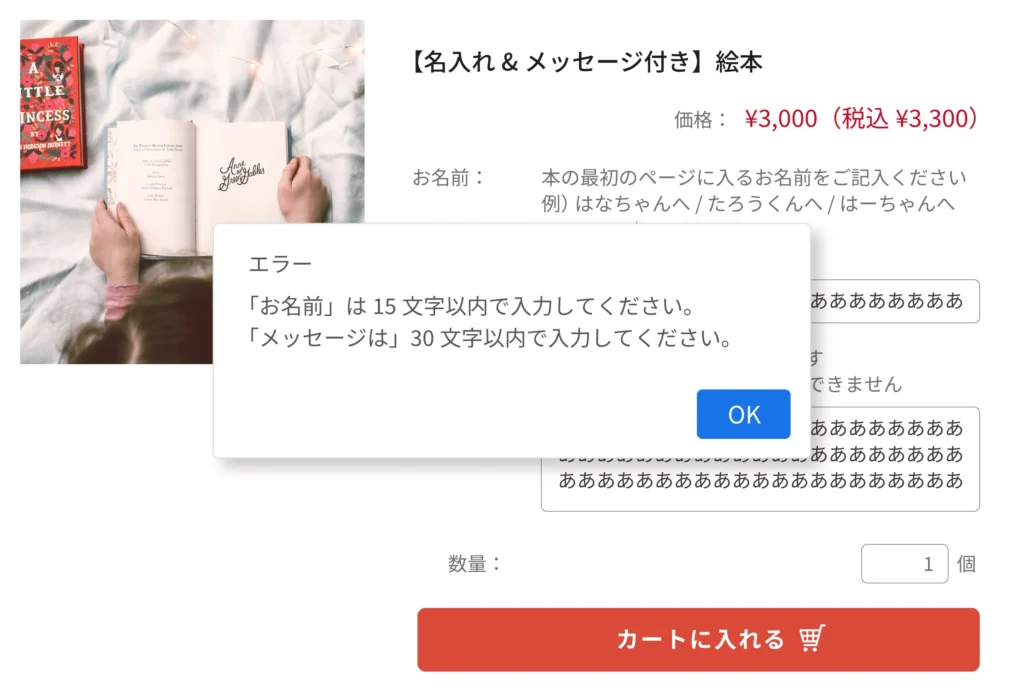The height and width of the screenshot is (692, 1024).
Task: Click the 個 unit label beside the quantity box
Action: [x=967, y=563]
